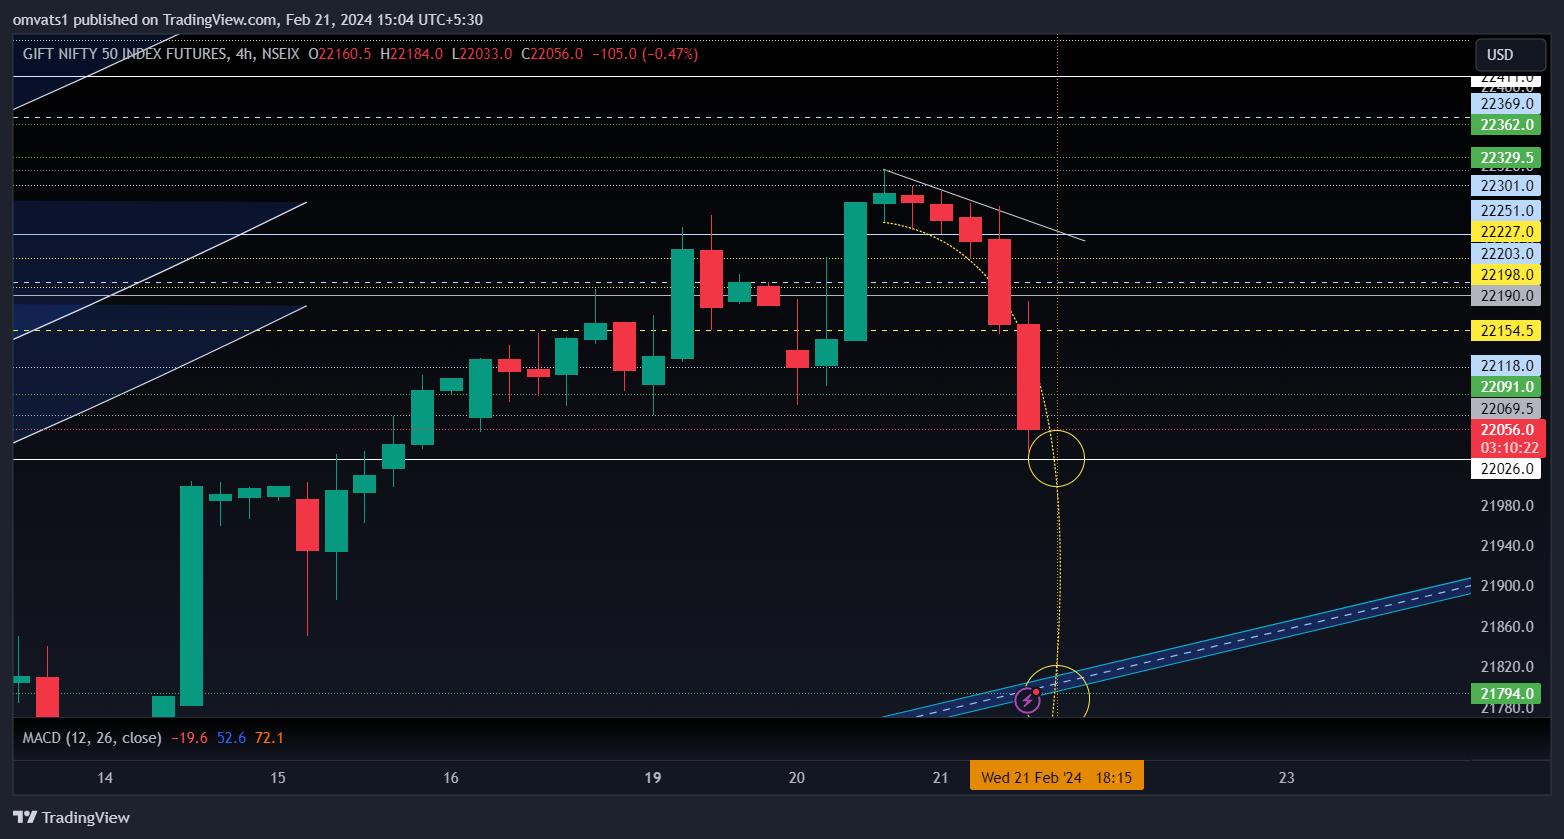
Task: Click the open value O22160.5
Action: pos(340,54)
